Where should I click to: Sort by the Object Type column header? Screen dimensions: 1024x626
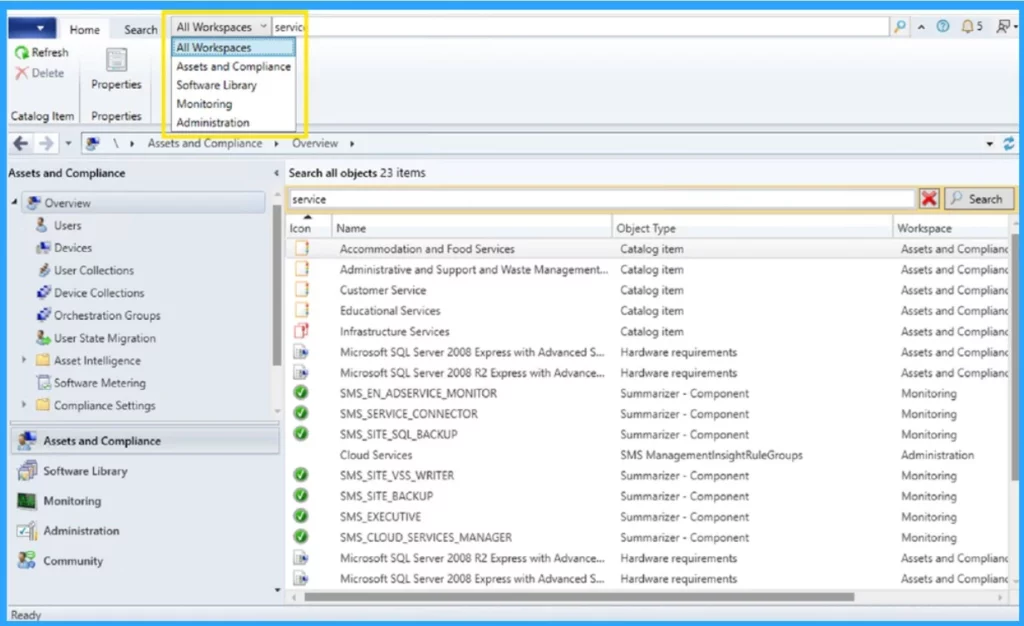pos(752,228)
